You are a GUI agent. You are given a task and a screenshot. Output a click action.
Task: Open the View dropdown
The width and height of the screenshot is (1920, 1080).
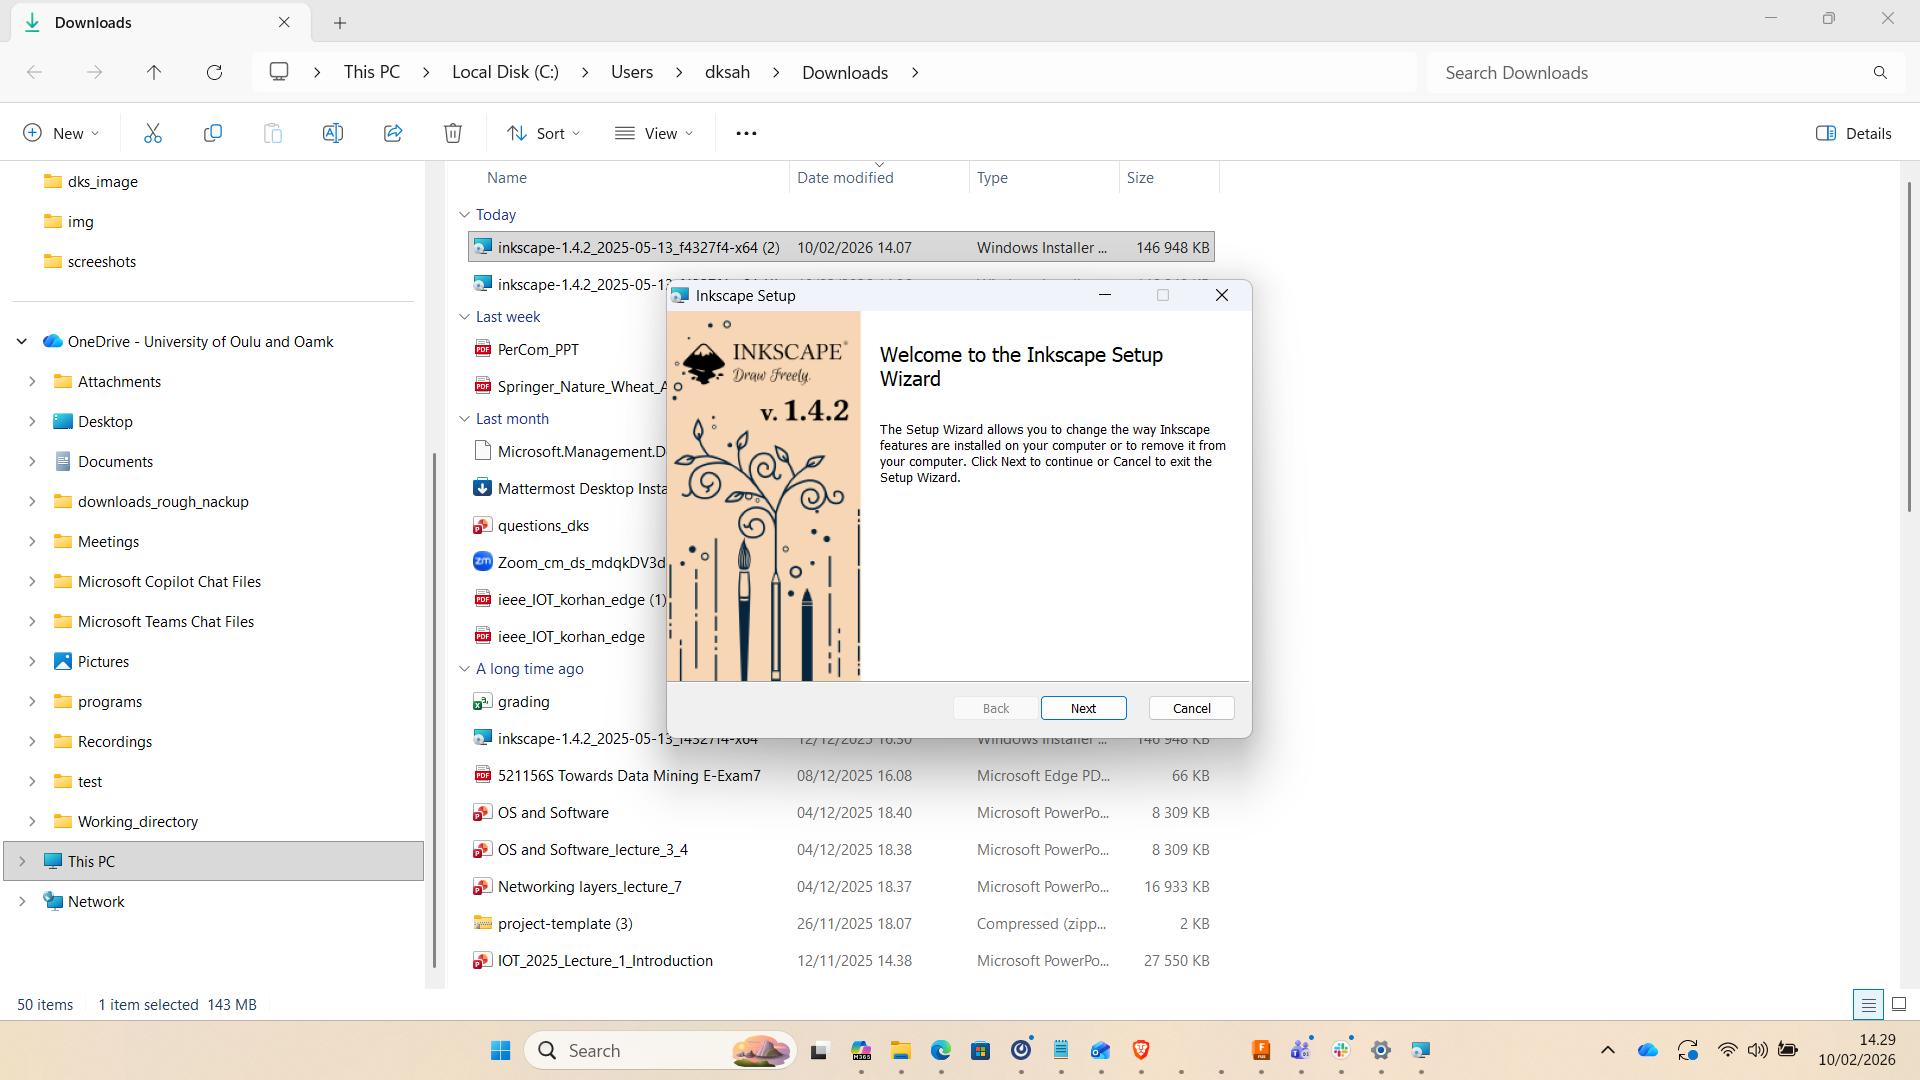pos(654,132)
